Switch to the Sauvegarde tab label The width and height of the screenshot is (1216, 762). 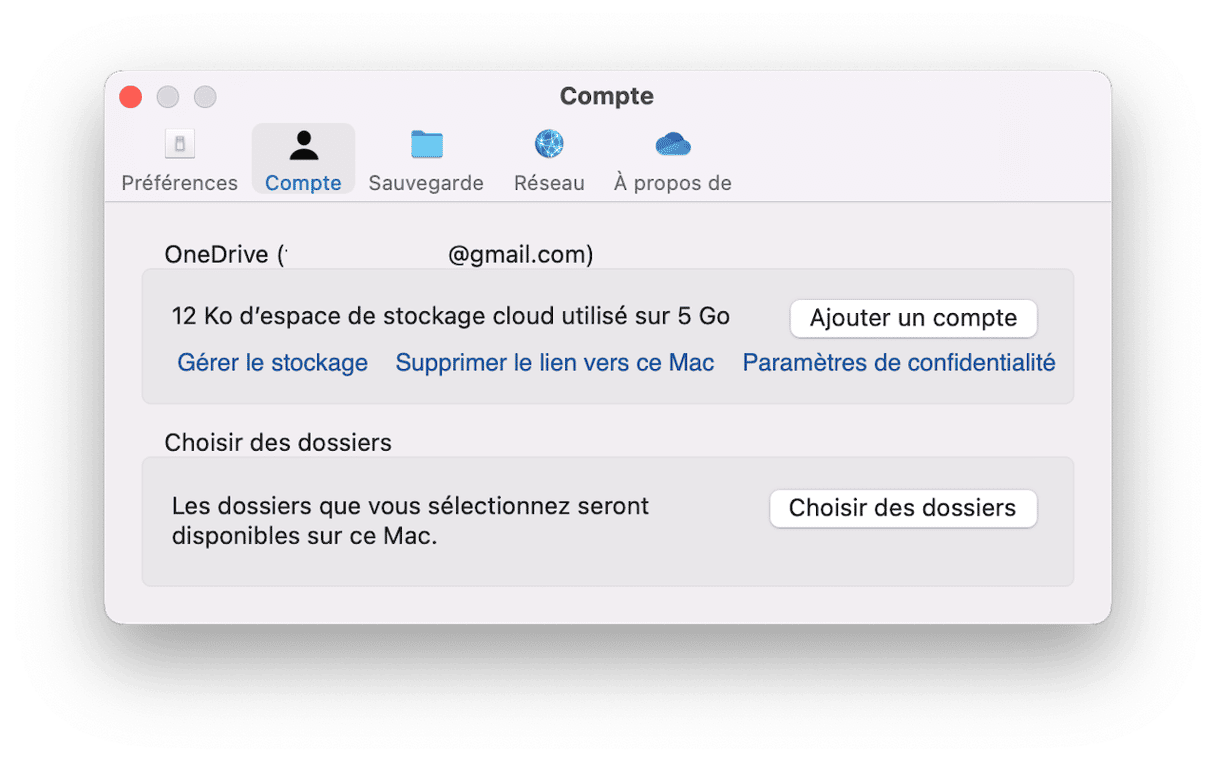click(x=426, y=183)
